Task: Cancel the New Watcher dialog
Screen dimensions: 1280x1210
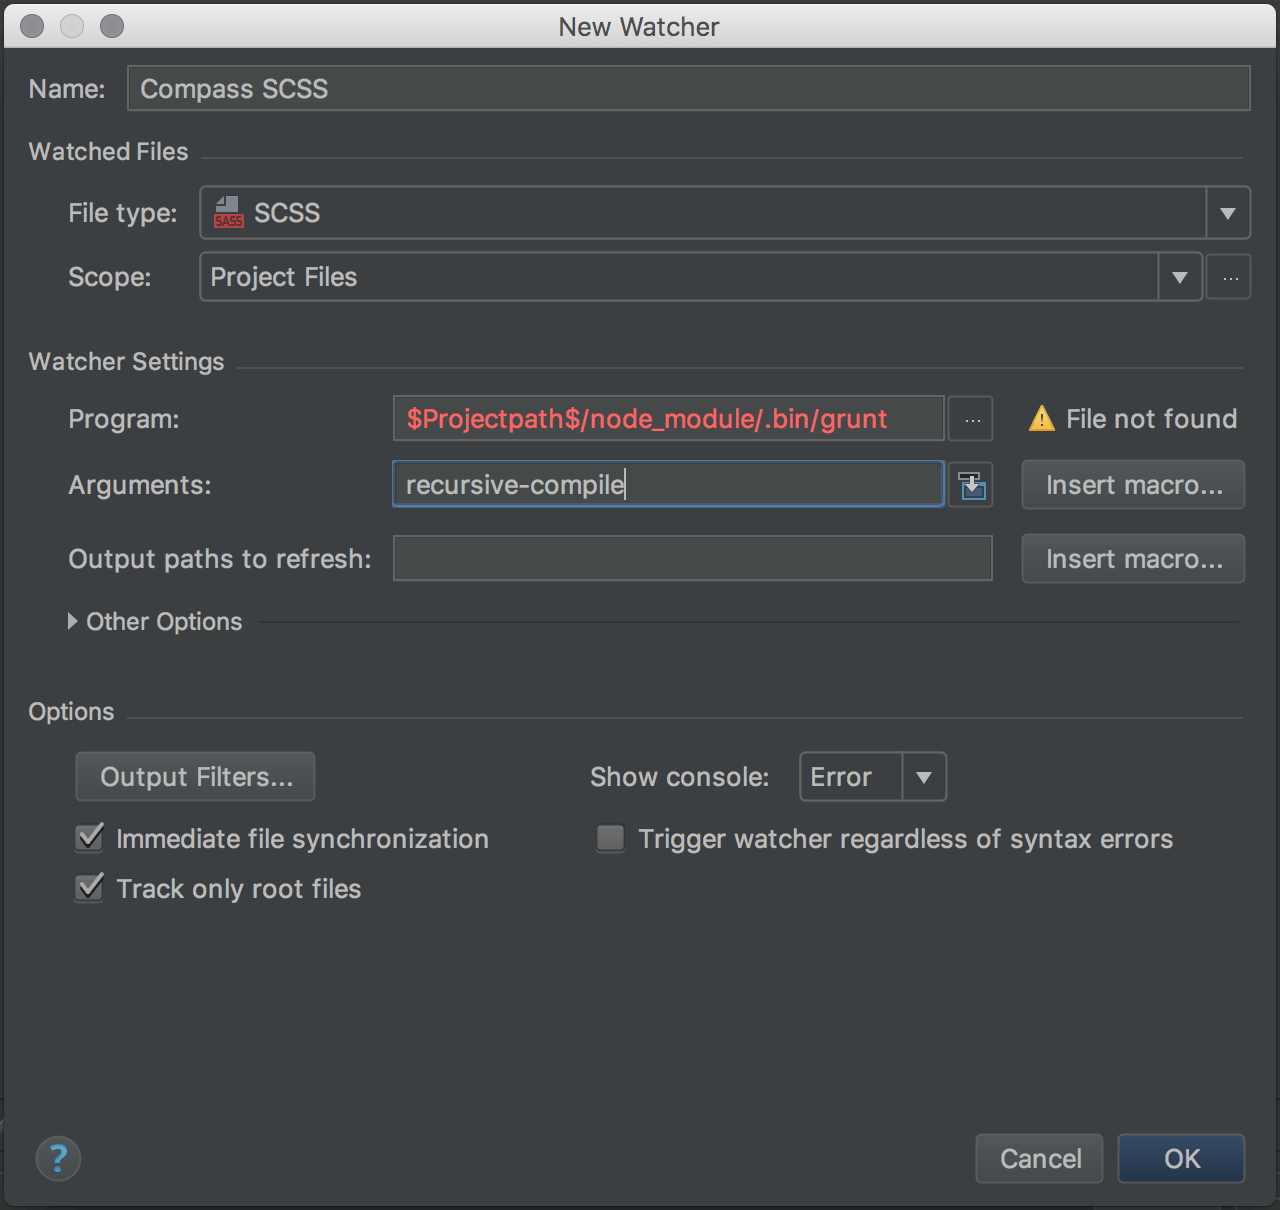Action: (x=1039, y=1159)
